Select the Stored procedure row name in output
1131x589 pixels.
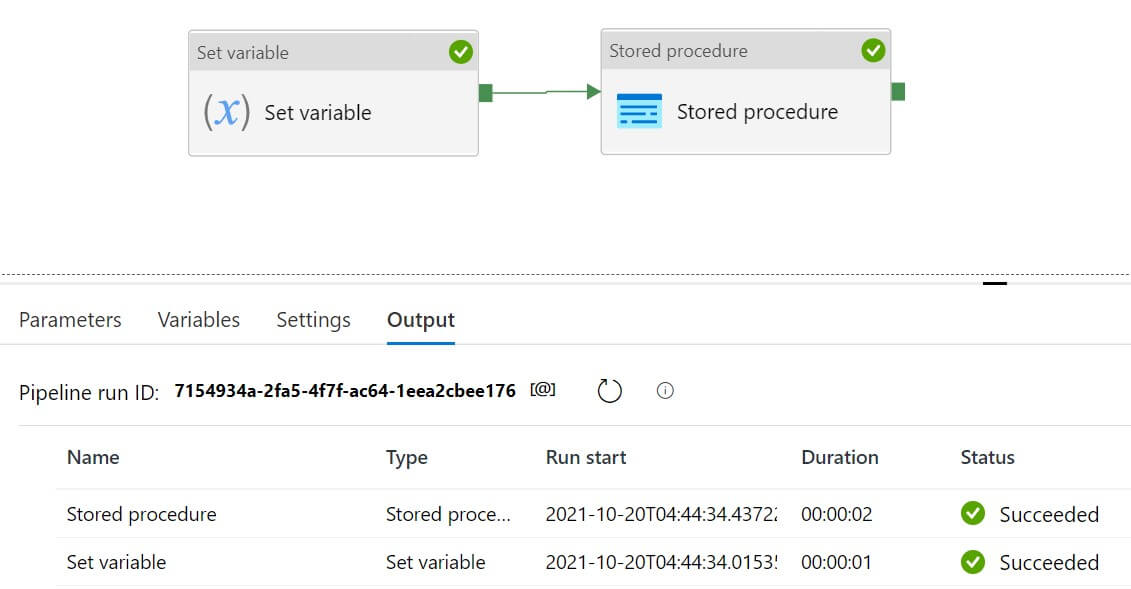141,514
